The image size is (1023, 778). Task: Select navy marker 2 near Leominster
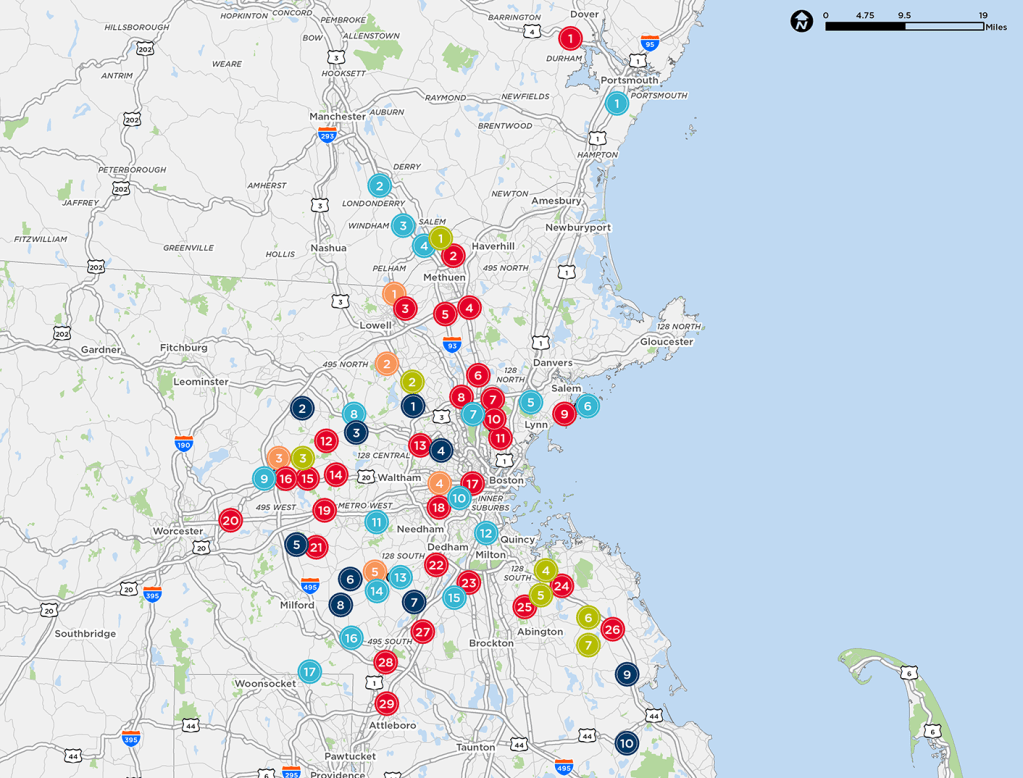click(x=302, y=408)
